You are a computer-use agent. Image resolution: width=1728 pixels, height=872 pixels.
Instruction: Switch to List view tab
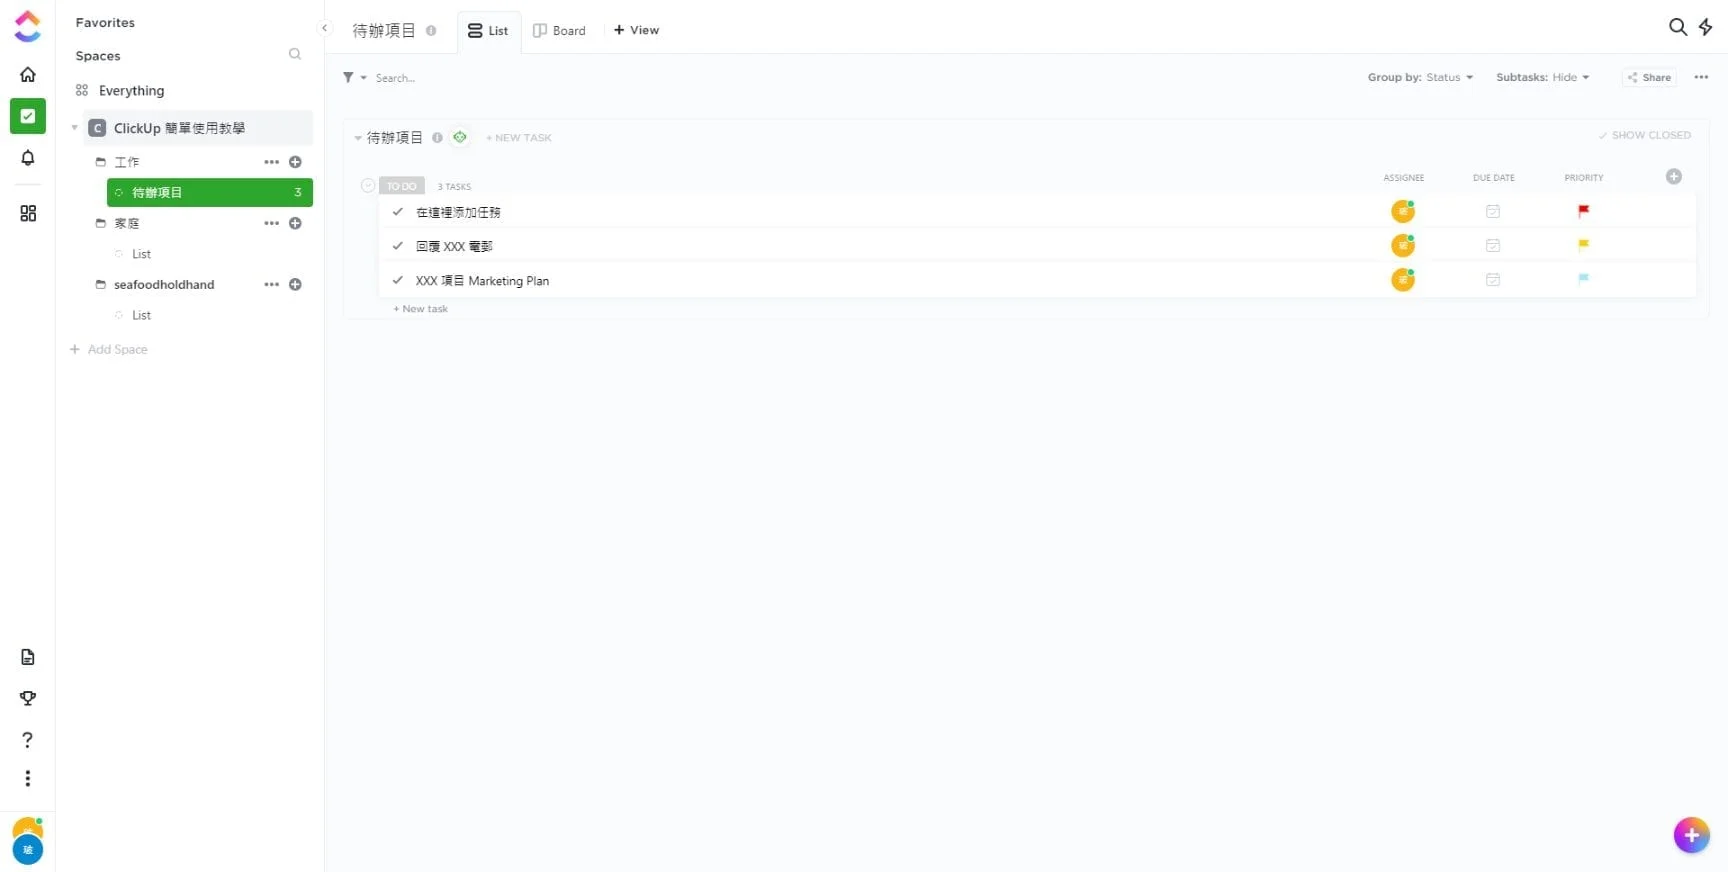(x=488, y=31)
